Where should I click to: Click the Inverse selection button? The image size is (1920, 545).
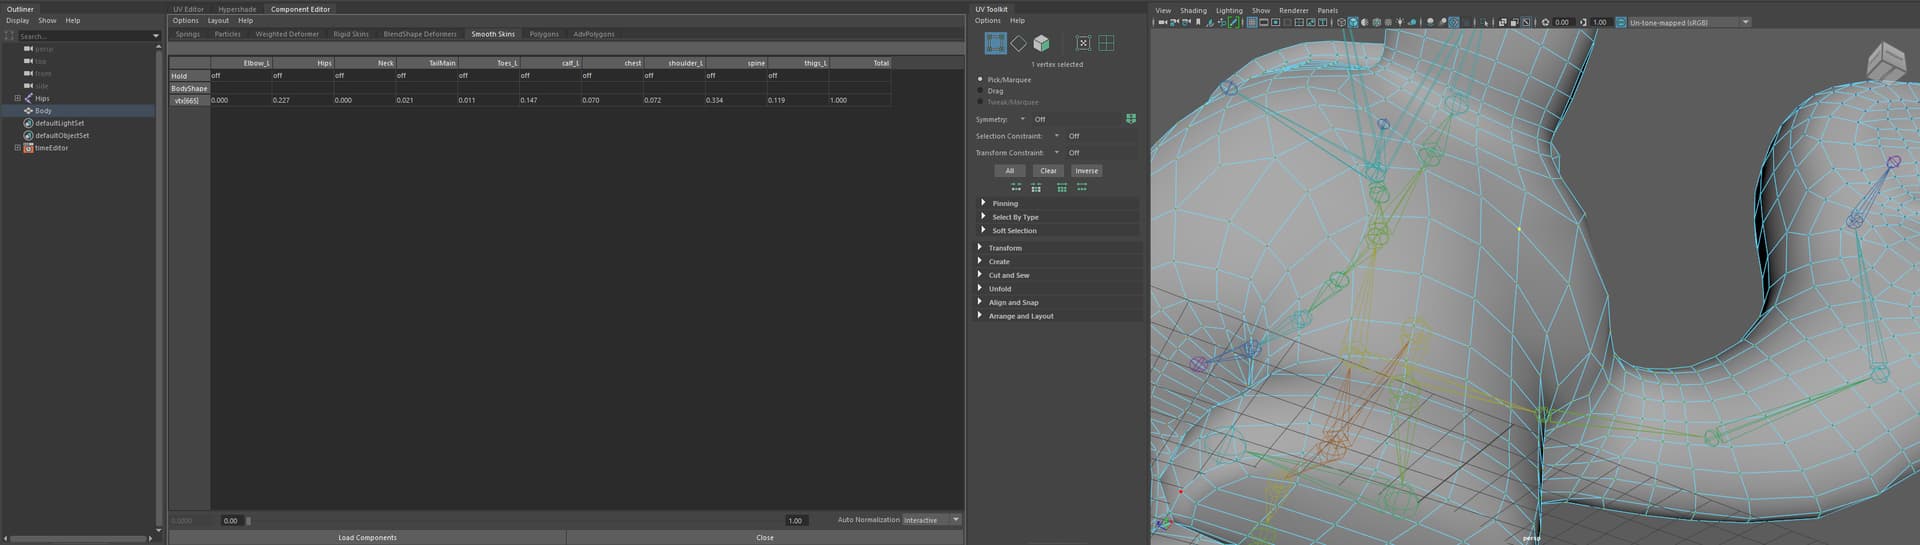1086,171
